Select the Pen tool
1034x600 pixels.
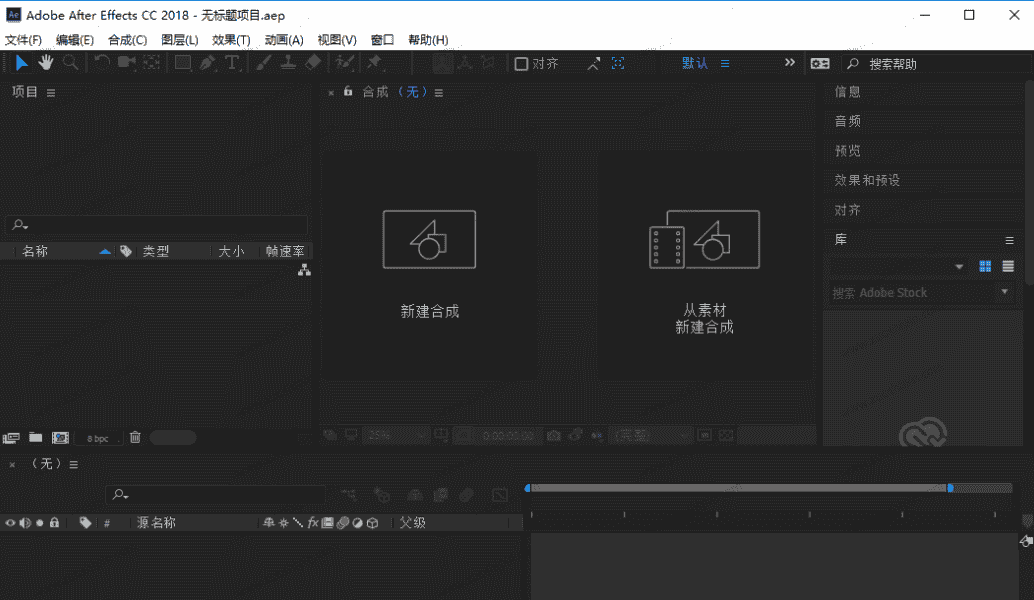point(207,63)
